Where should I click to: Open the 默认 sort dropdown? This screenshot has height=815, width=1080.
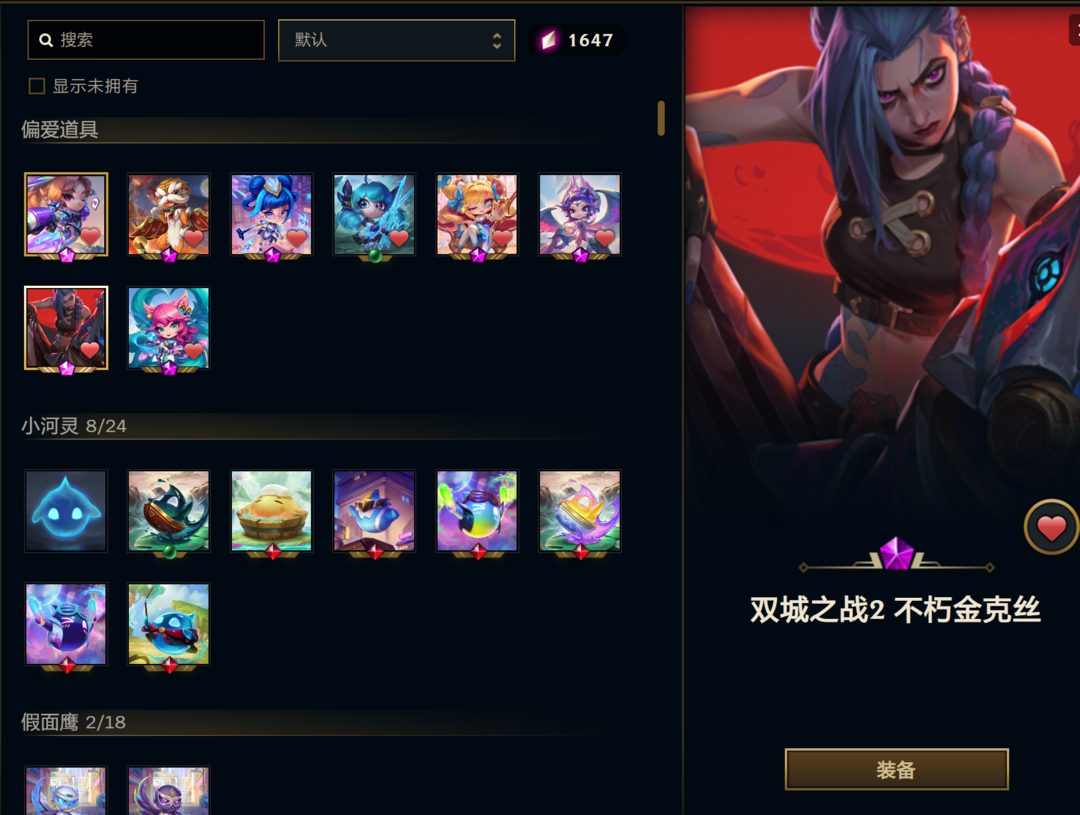click(397, 40)
